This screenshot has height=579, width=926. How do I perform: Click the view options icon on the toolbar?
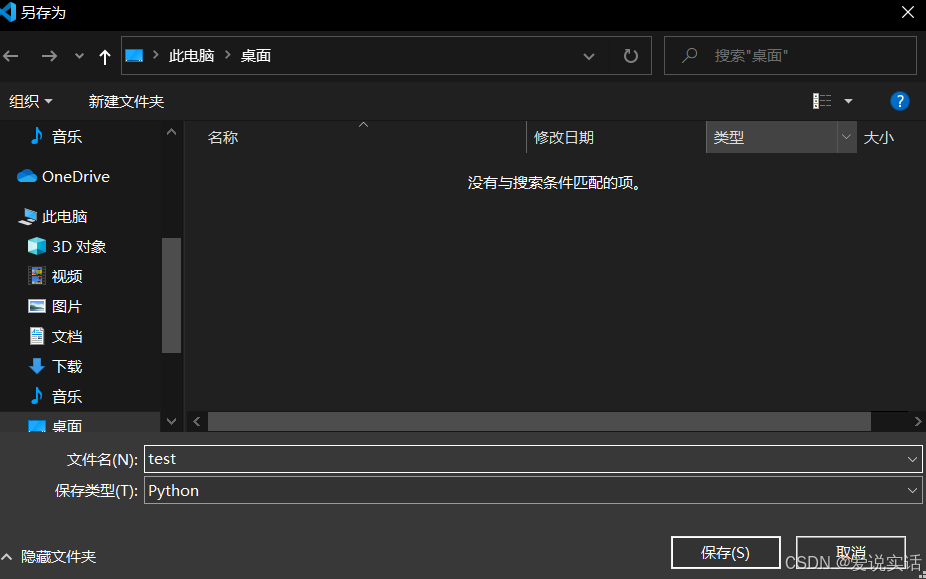(822, 100)
